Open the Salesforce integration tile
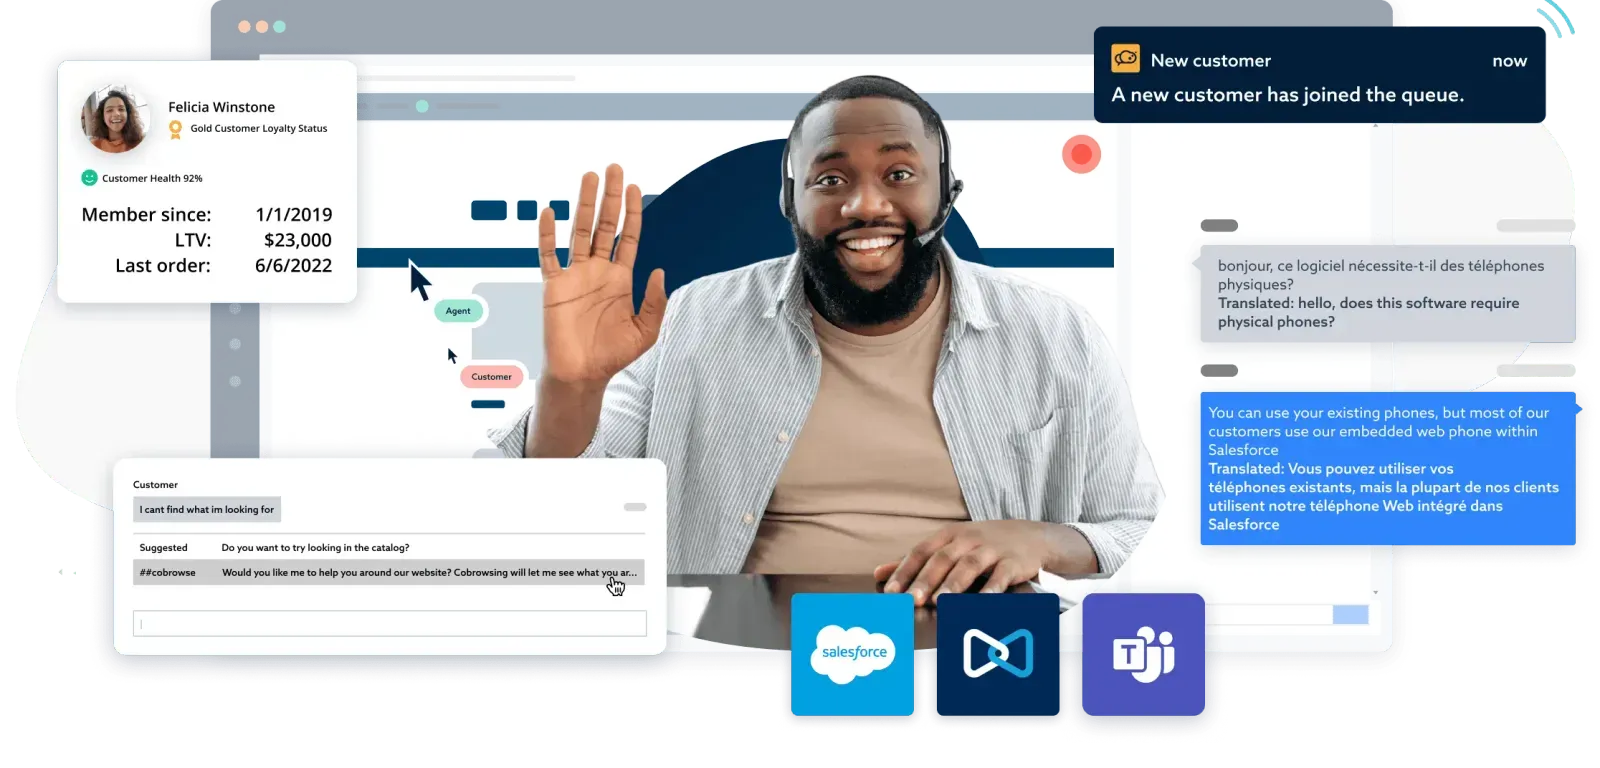Screen dimensions: 1600x768 [852, 654]
